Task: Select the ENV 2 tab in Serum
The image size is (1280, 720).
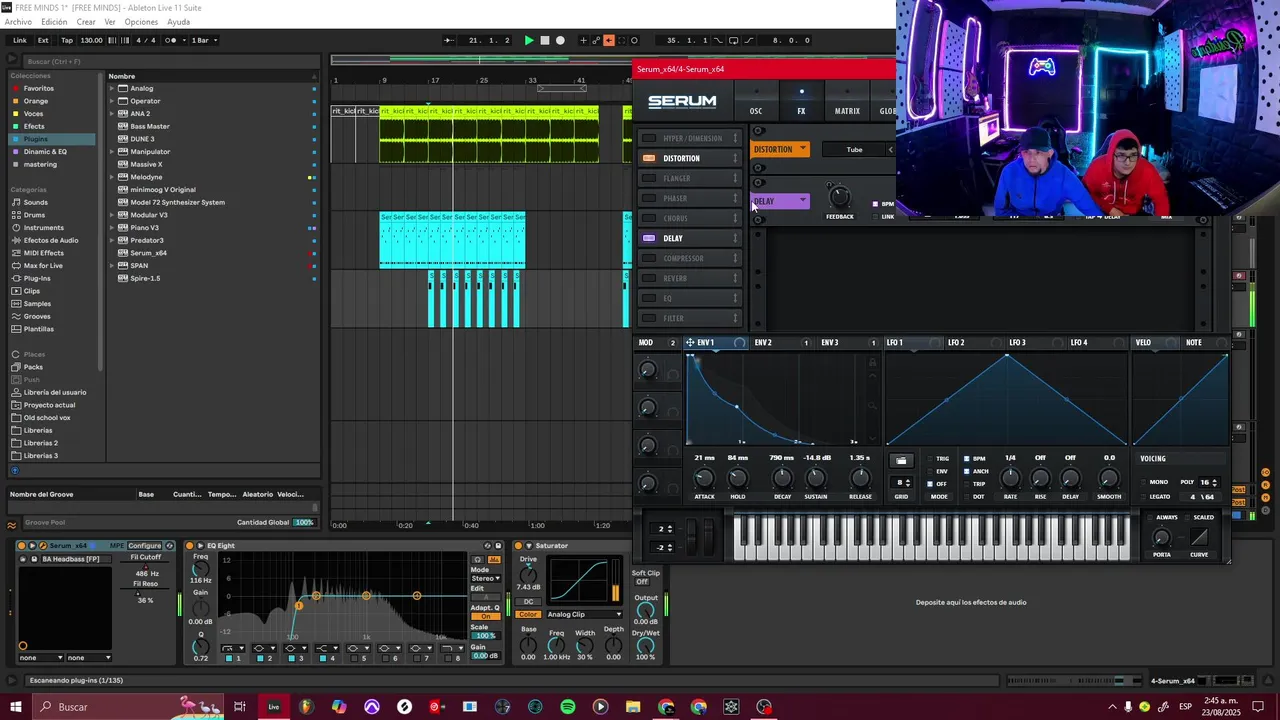Action: 763,343
